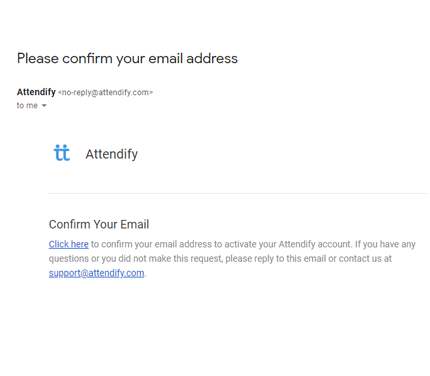Open the Click here confirmation link
This screenshot has height=376, width=430.
tap(69, 244)
